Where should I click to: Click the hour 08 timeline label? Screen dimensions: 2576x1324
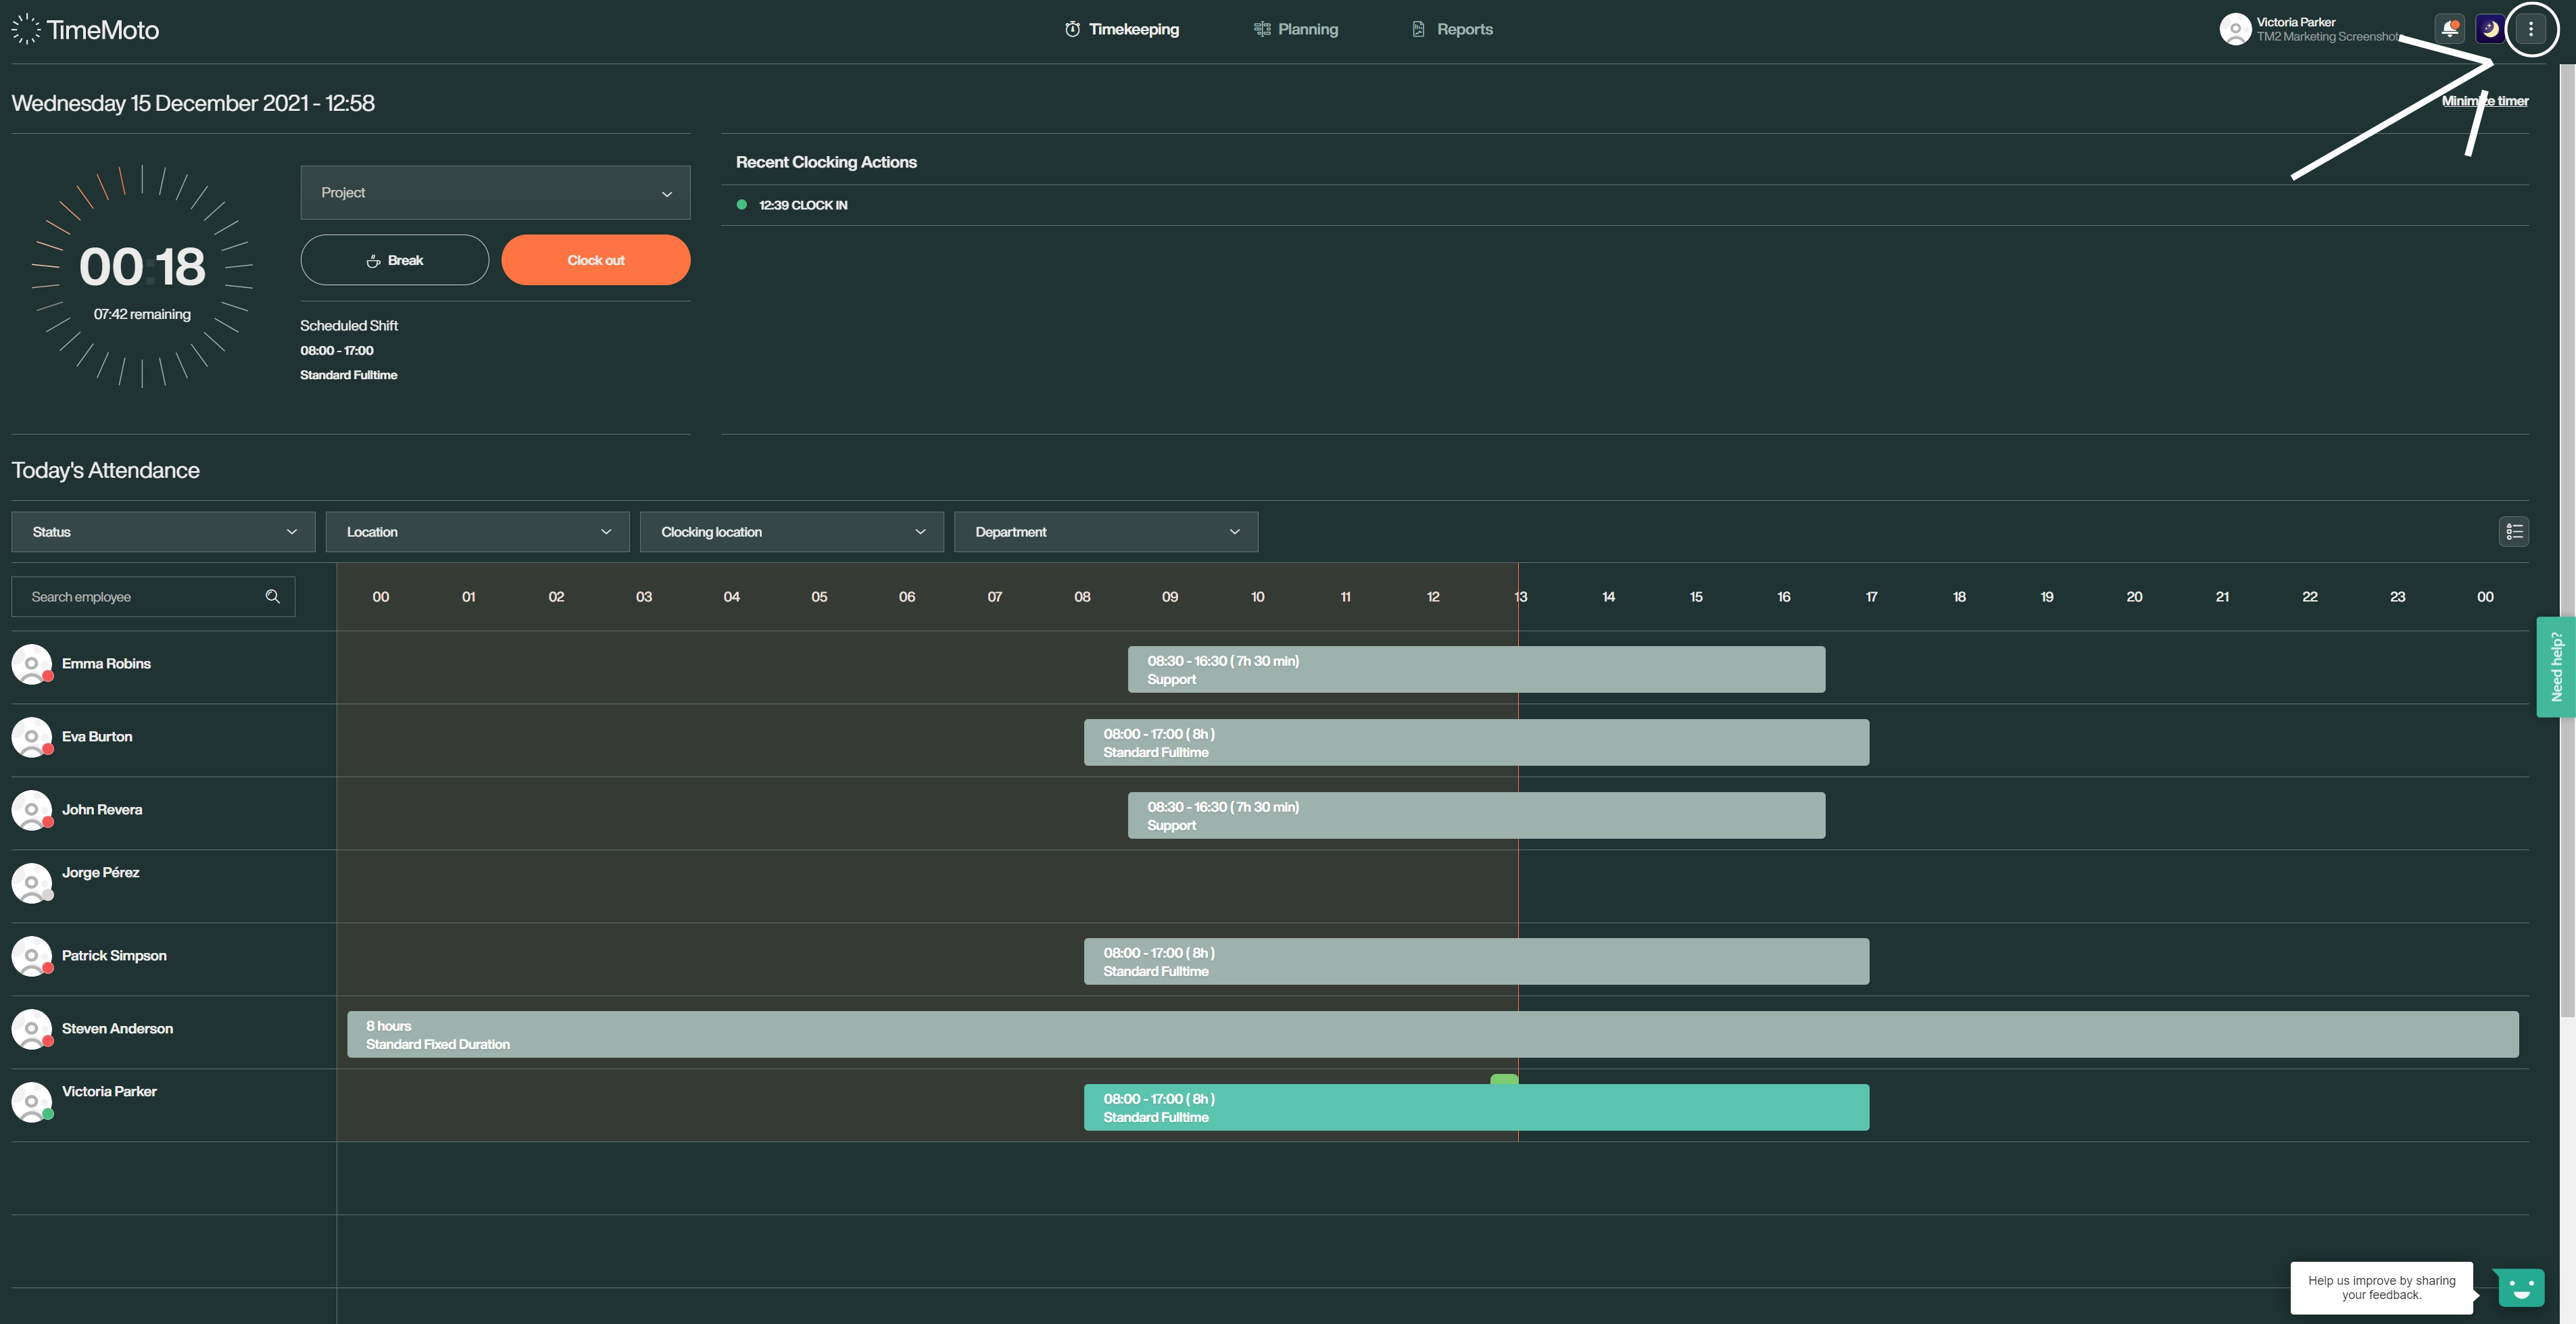(x=1082, y=596)
